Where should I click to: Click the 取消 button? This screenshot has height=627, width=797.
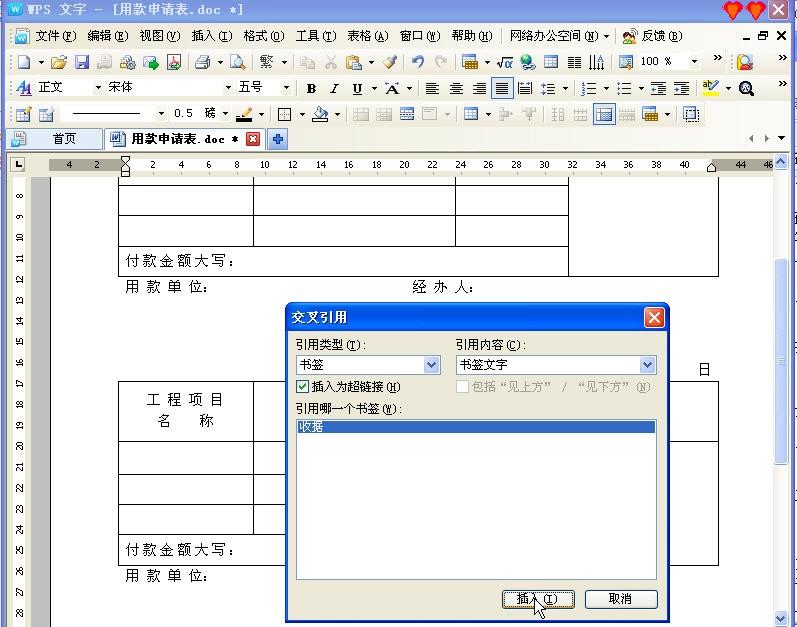(621, 599)
